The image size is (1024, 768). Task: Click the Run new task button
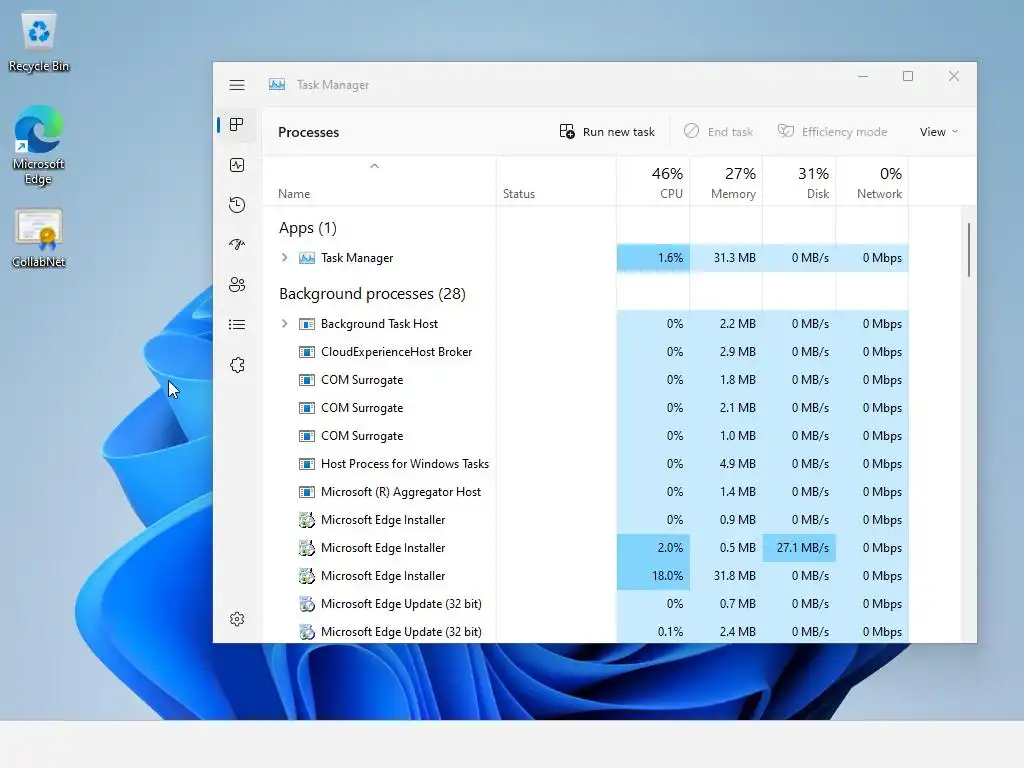tap(607, 132)
